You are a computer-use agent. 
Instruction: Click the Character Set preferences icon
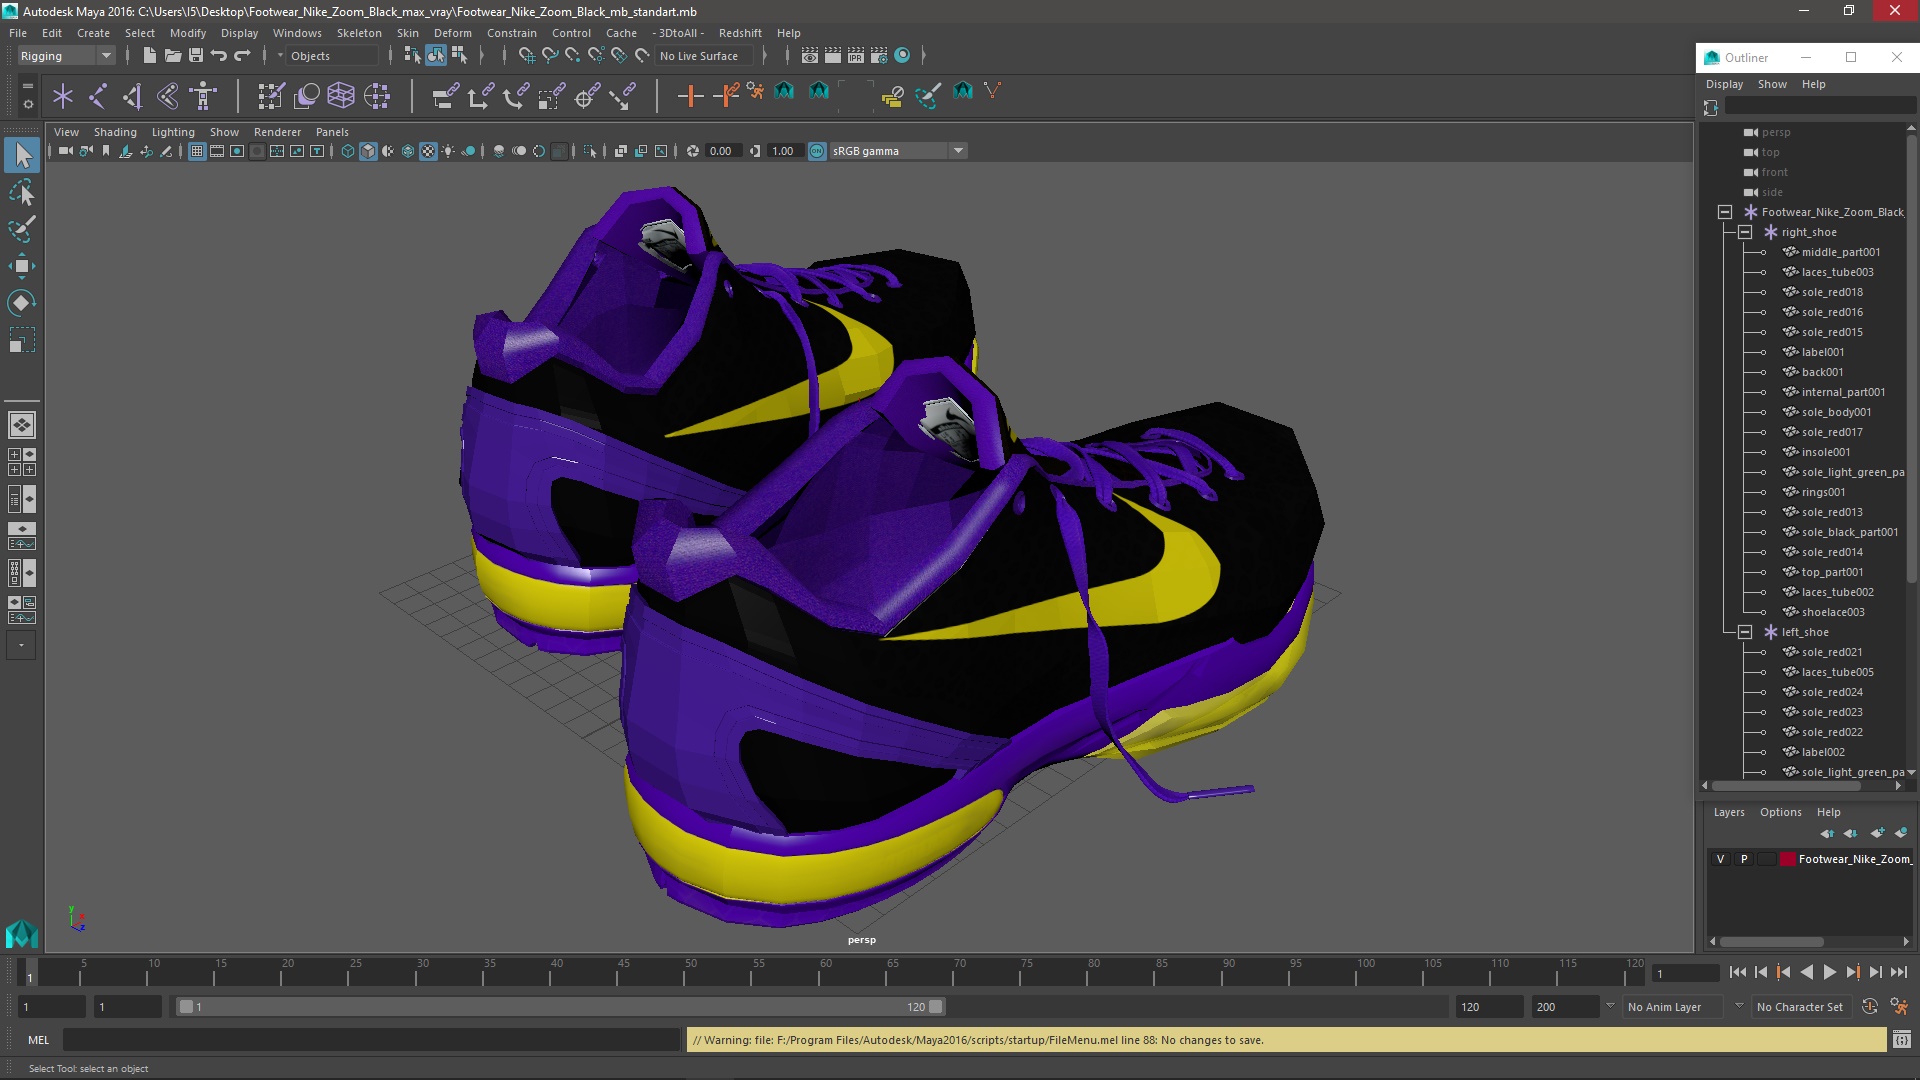click(x=1899, y=1007)
